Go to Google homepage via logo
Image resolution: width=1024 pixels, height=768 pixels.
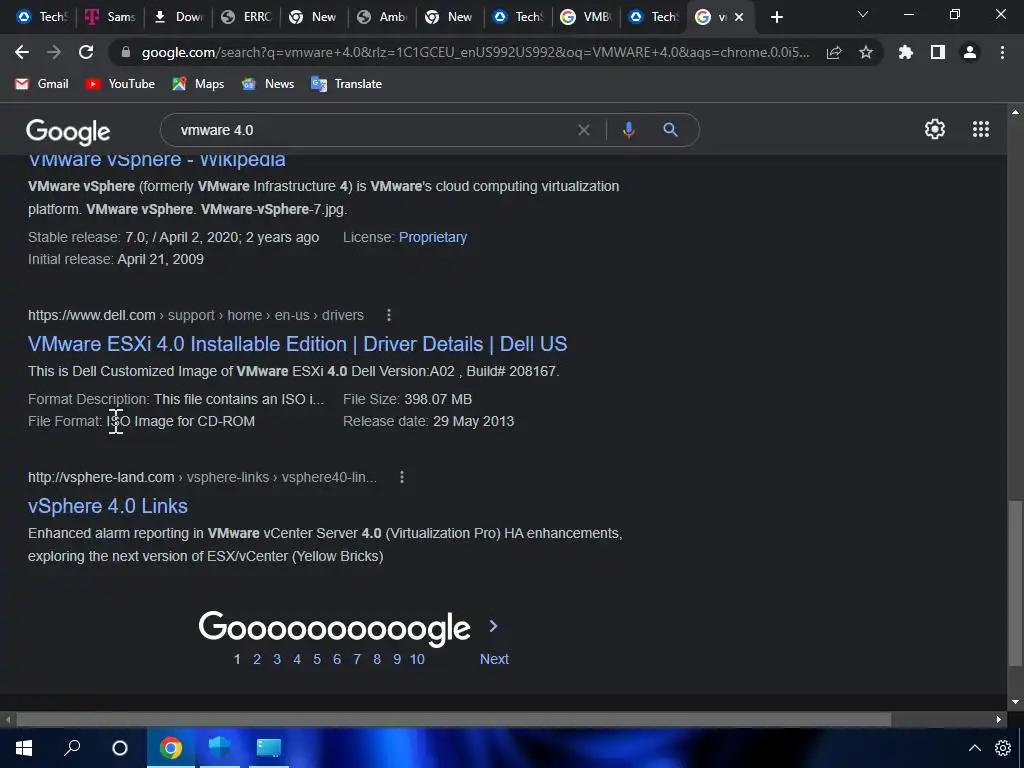68,131
